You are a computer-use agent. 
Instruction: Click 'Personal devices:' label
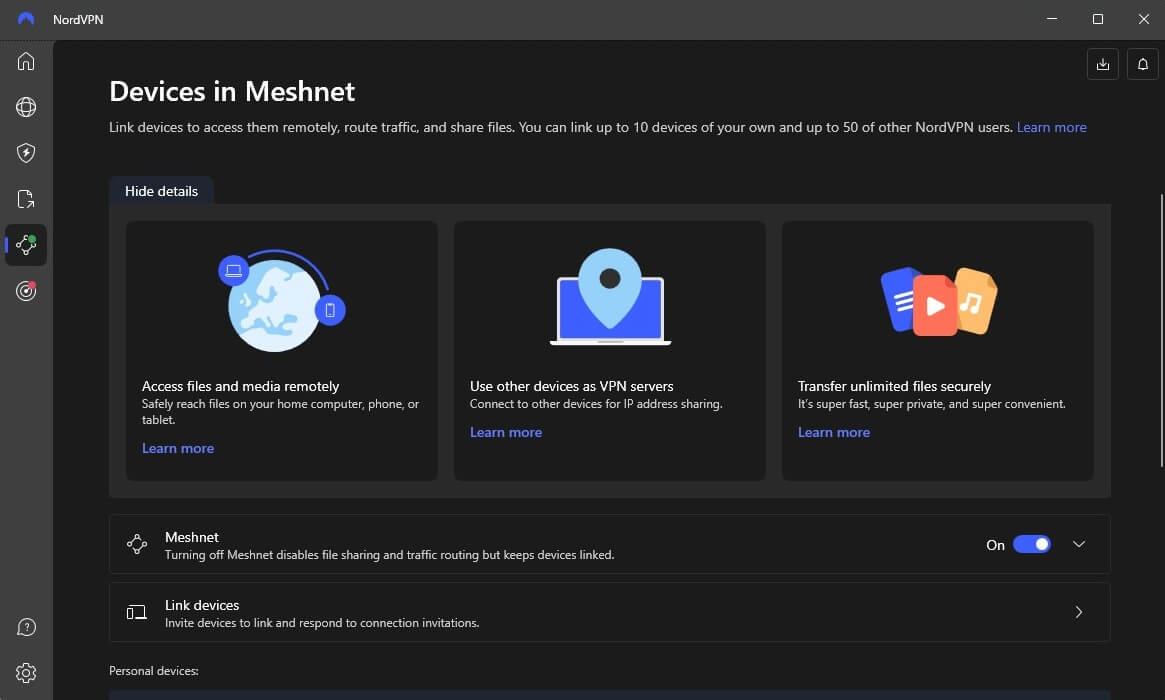154,671
